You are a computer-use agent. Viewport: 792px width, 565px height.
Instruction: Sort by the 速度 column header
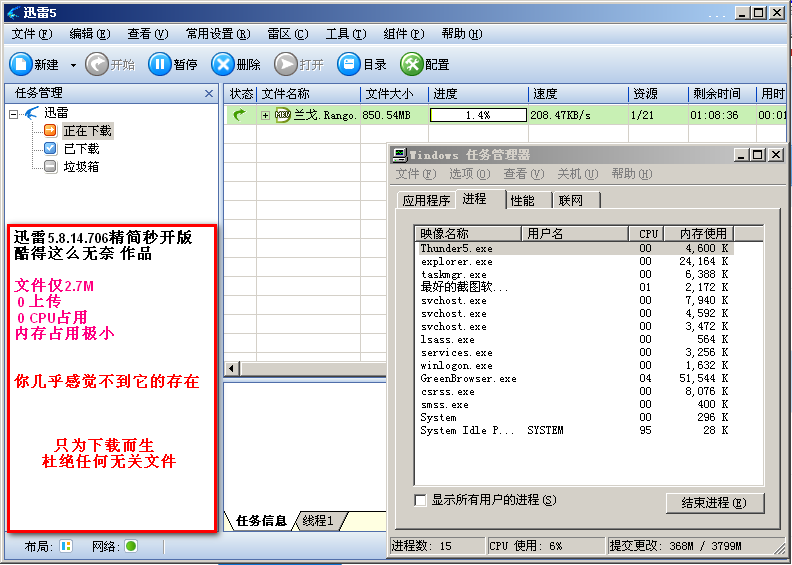578,93
